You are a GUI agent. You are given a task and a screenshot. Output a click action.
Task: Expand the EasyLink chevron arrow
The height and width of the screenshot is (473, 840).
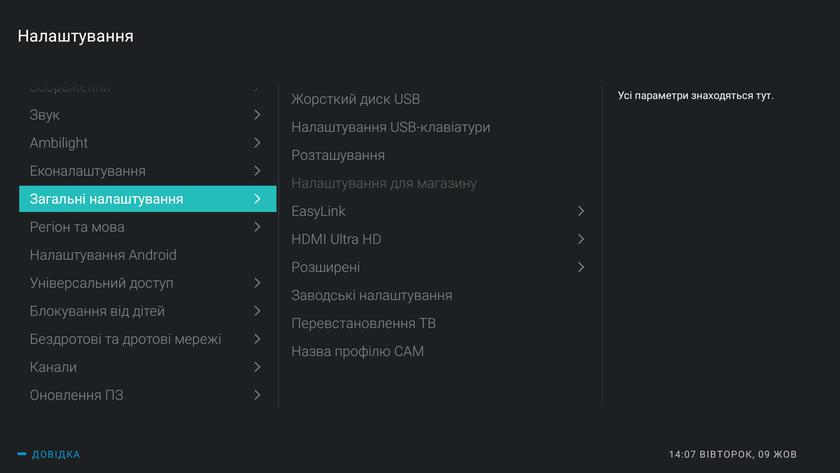coord(581,211)
